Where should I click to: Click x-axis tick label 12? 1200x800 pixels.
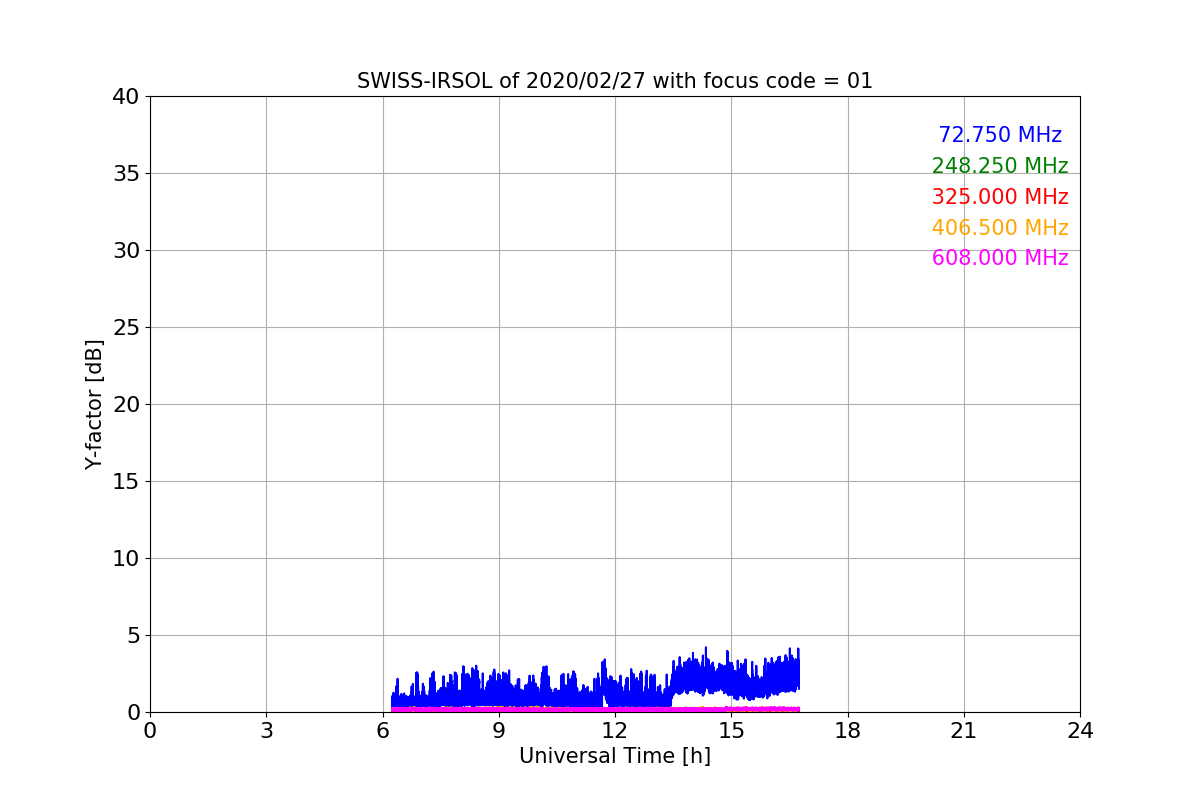coord(615,731)
